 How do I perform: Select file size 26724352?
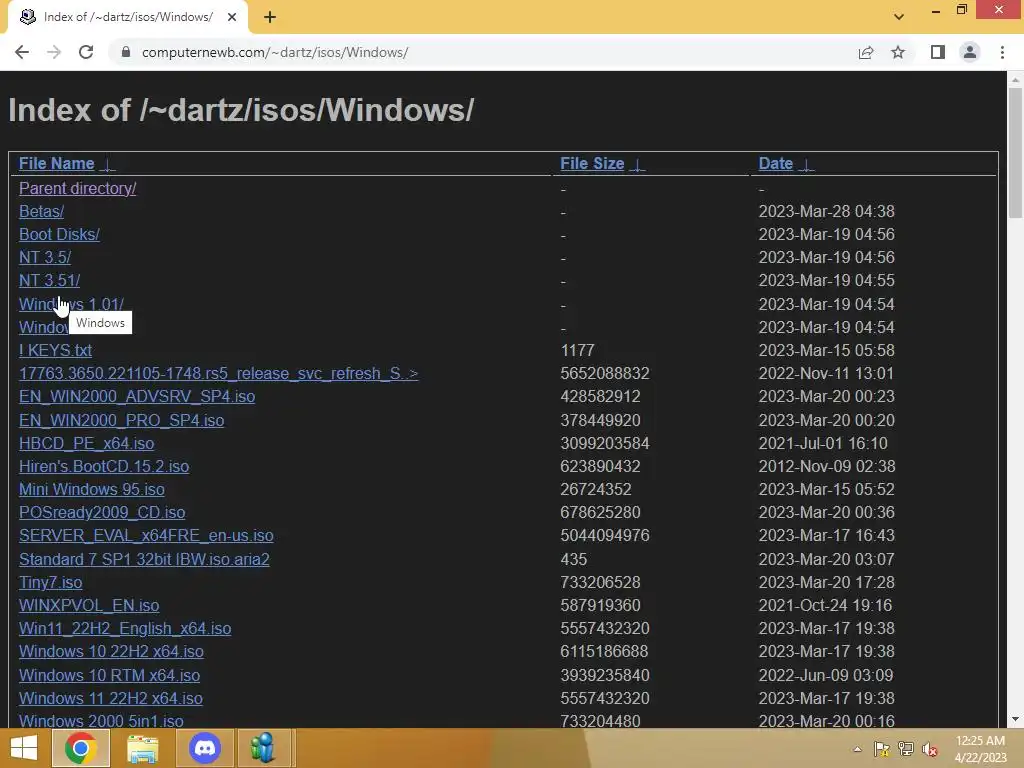(596, 489)
